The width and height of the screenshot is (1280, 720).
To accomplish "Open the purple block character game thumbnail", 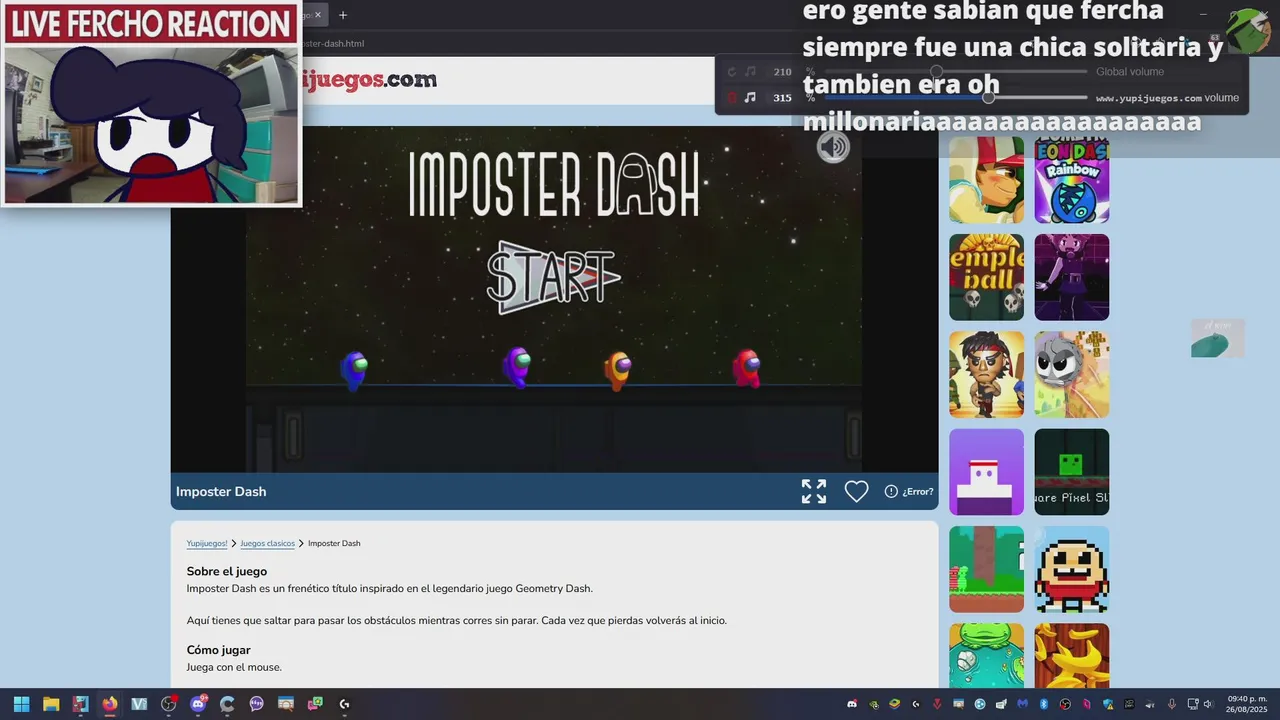I will [x=987, y=472].
